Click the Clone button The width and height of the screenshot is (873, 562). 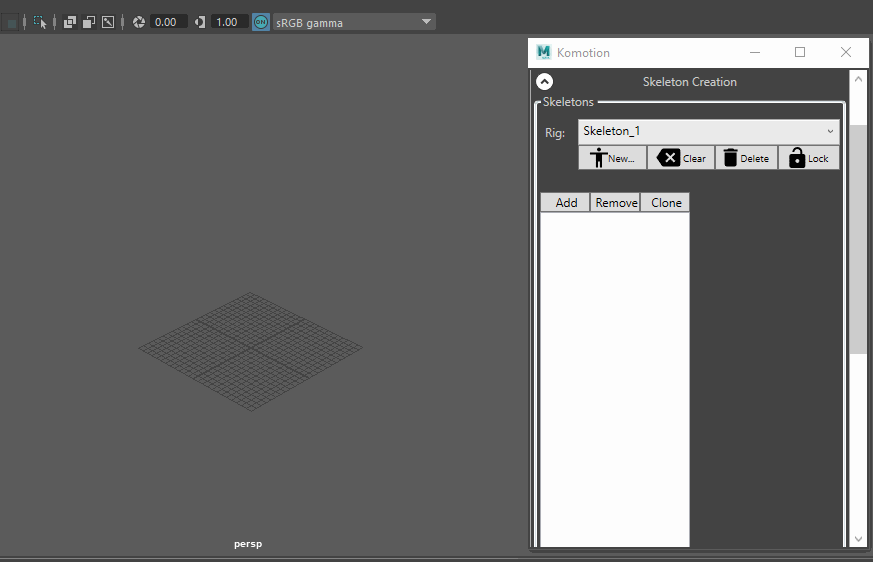point(665,203)
